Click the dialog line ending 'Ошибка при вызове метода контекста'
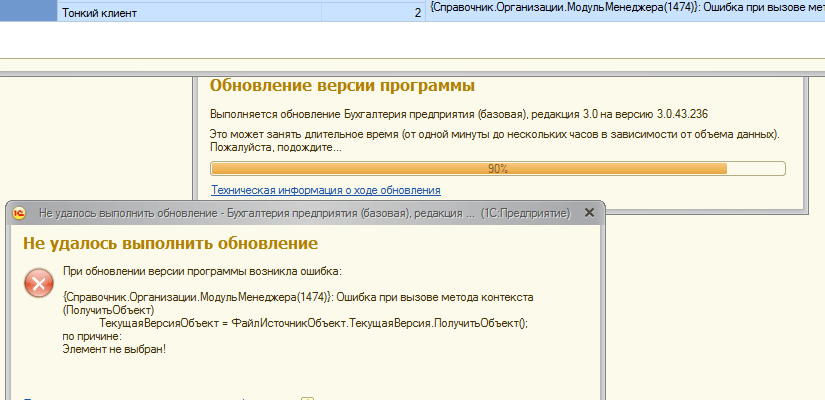This screenshot has height=400, width=825. click(298, 297)
